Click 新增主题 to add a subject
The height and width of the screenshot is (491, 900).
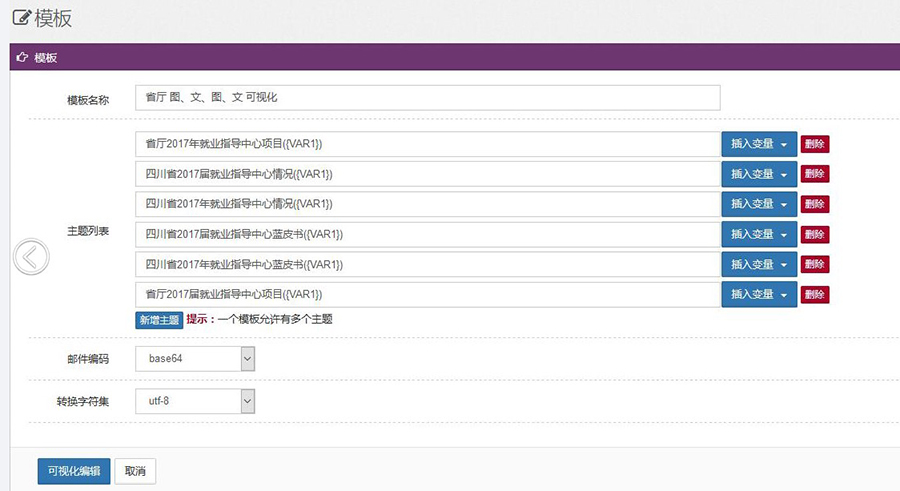tap(158, 320)
